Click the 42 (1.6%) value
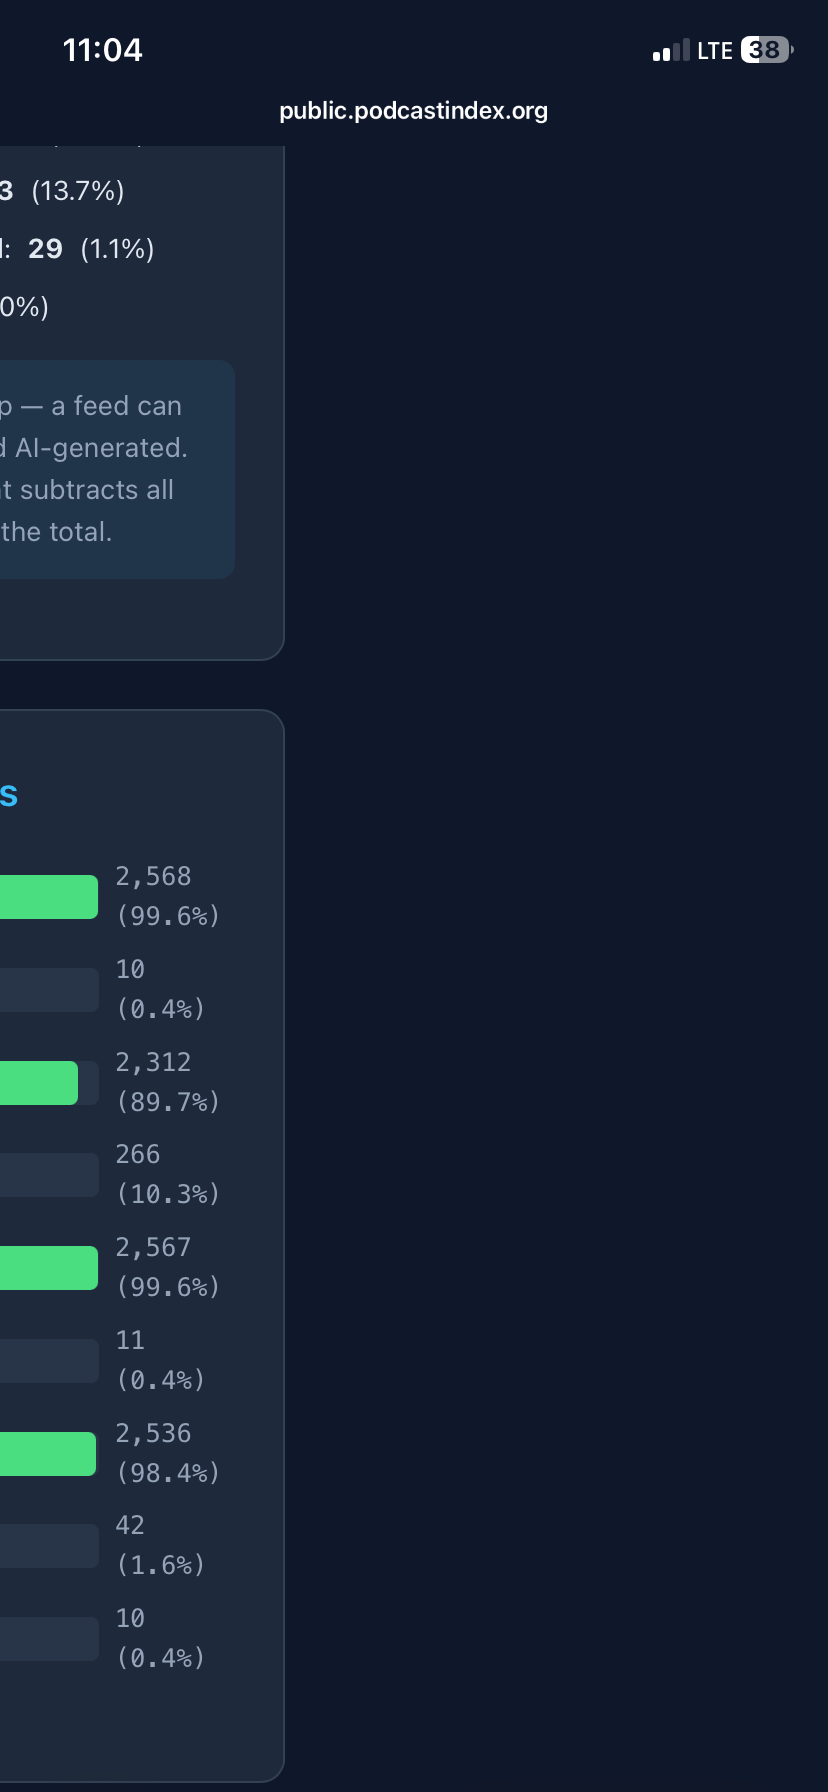 [x=160, y=1545]
